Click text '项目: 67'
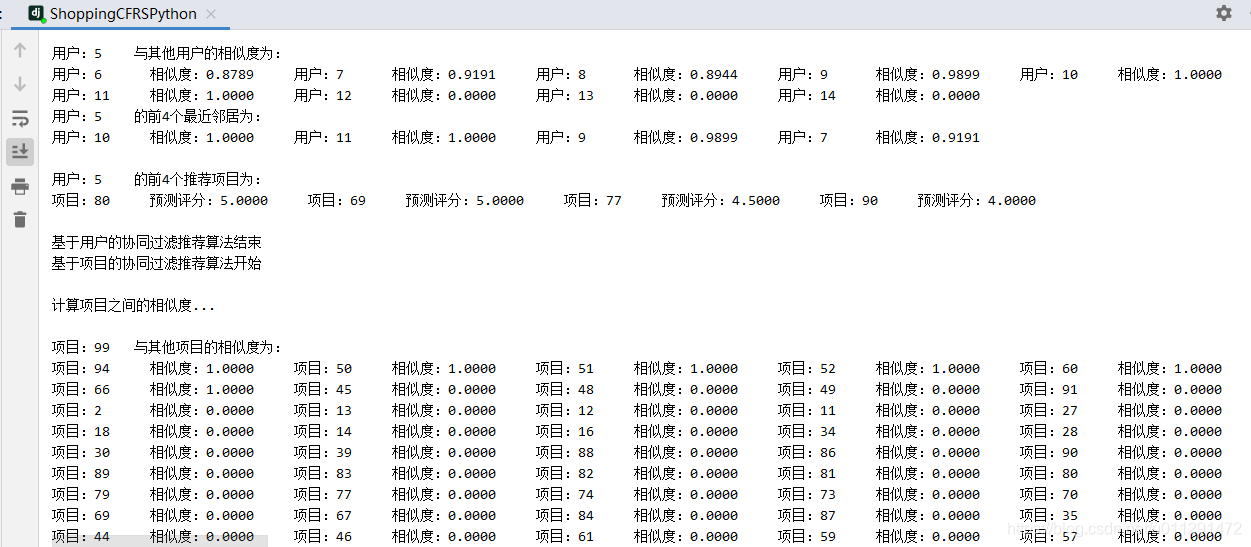This screenshot has width=1251, height=547. pyautogui.click(x=323, y=515)
